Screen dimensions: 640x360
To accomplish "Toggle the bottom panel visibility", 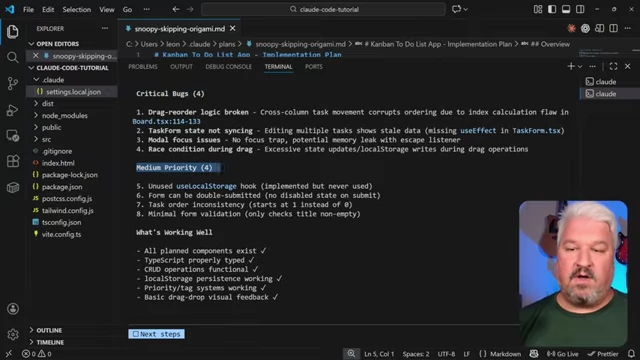I will pyautogui.click(x=566, y=9).
